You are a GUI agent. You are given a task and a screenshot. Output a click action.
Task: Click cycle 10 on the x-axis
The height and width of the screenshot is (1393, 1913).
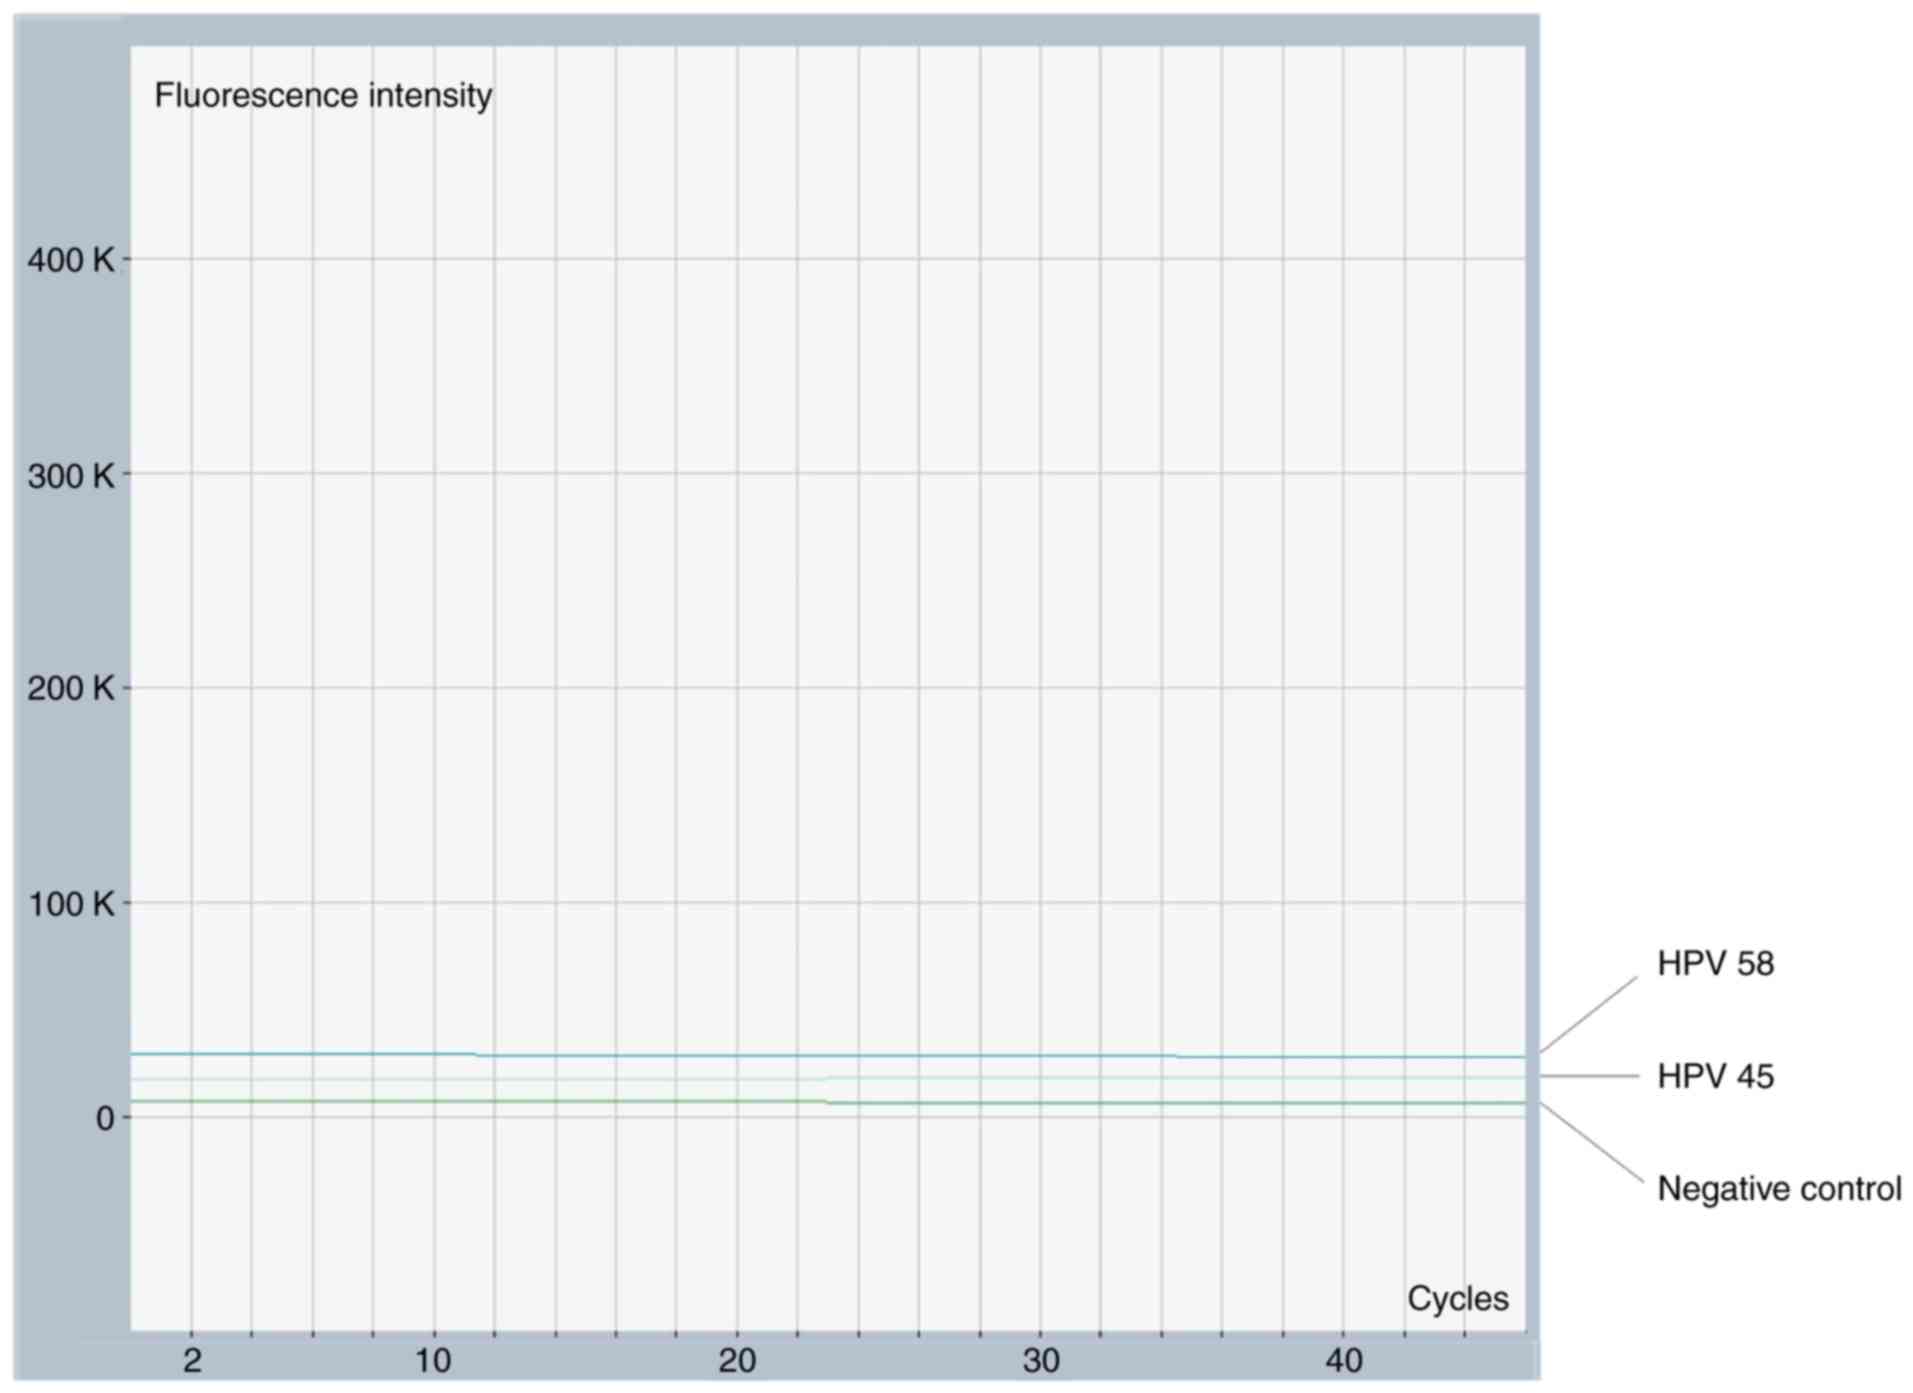tap(433, 1361)
